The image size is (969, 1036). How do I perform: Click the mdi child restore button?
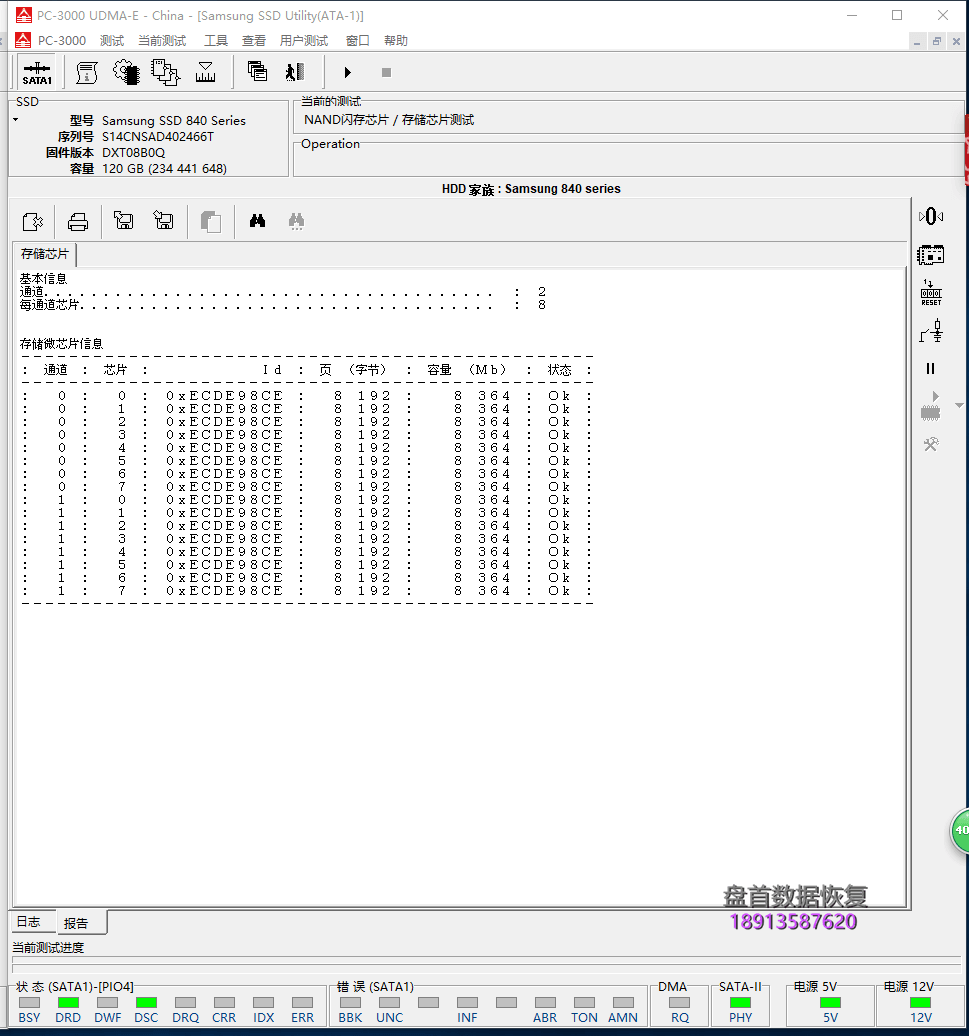(937, 41)
